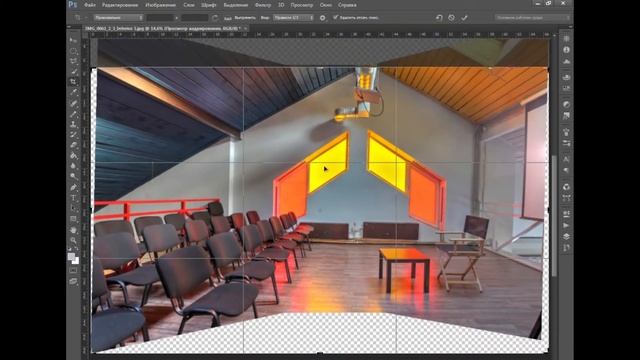
Task: Open the Справка menu
Action: coord(347,5)
